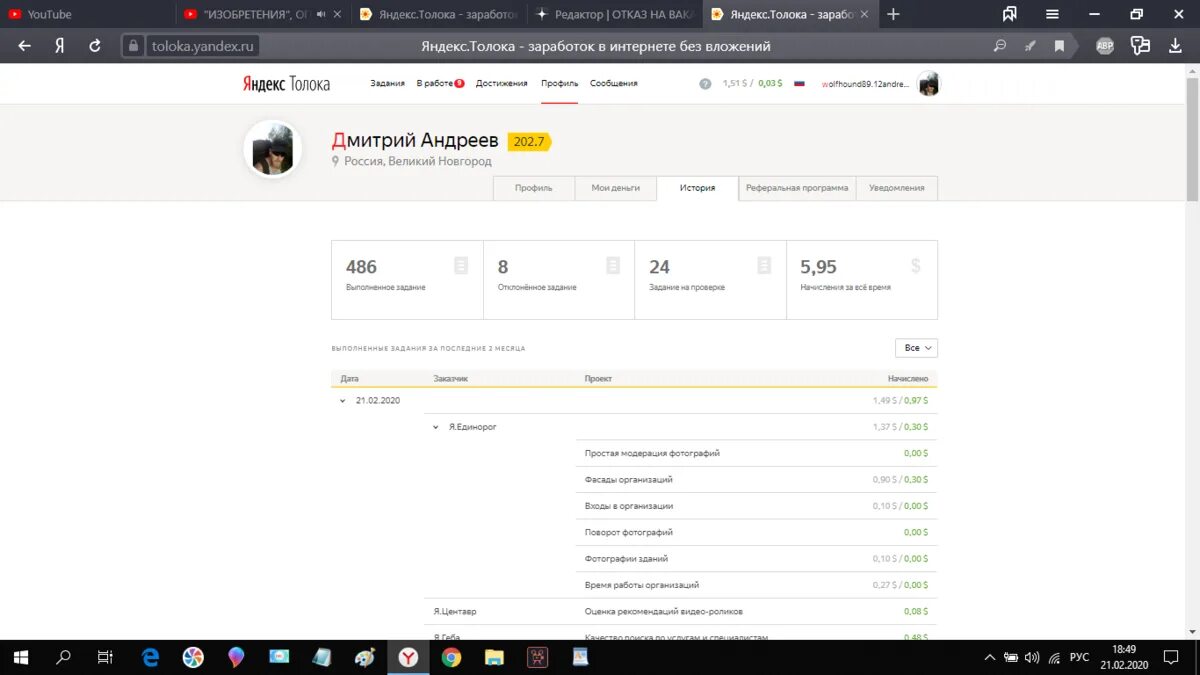Open Task View on the taskbar
Viewport: 1200px width, 675px height.
(105, 657)
